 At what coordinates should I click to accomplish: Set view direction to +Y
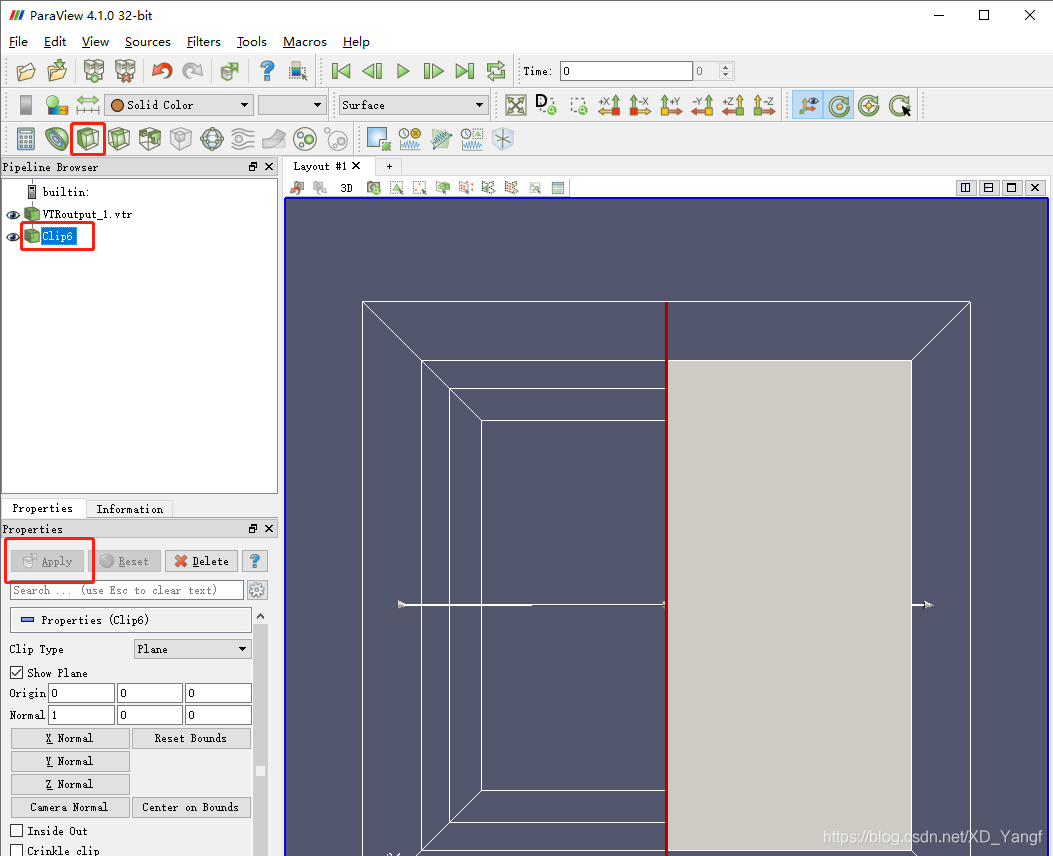point(671,105)
